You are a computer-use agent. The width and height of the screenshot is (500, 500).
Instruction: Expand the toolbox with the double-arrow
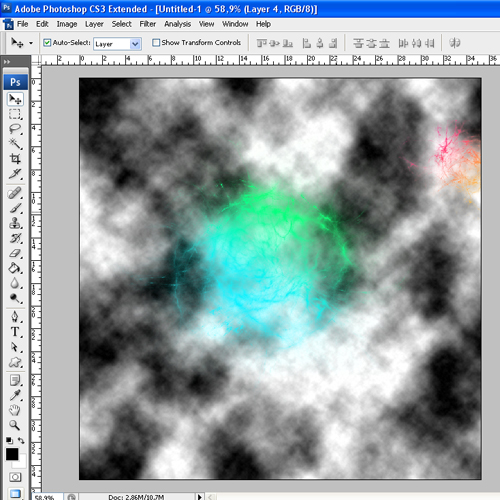[x=7, y=62]
